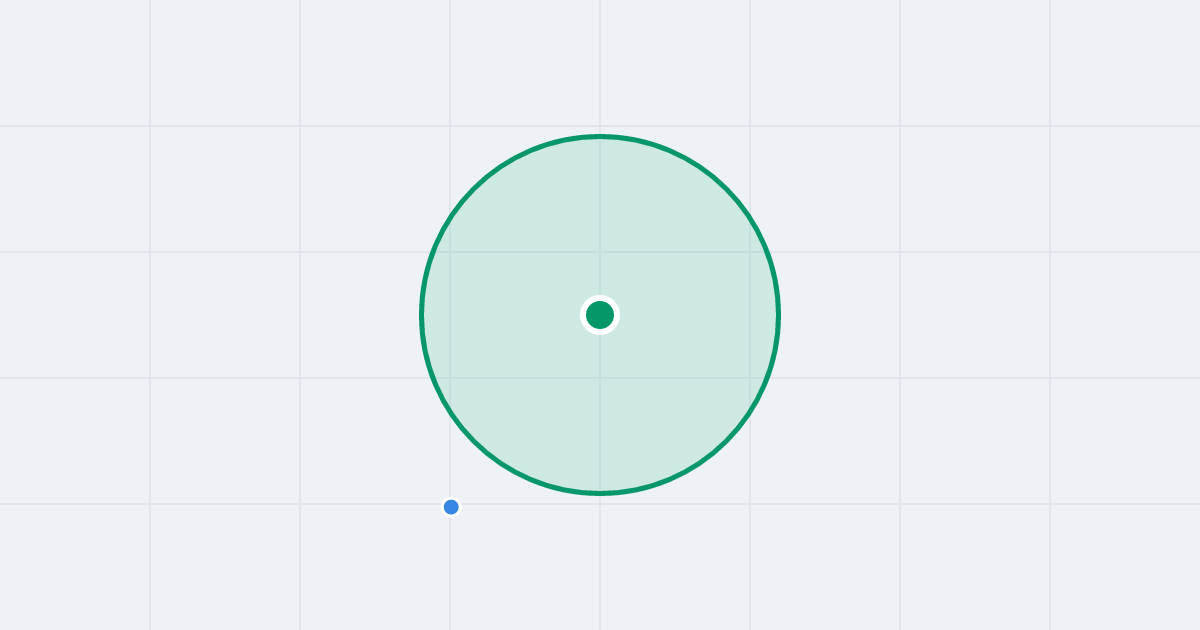Viewport: 1200px width, 630px height.
Task: Select the small blue dot marker
Action: click(x=451, y=507)
